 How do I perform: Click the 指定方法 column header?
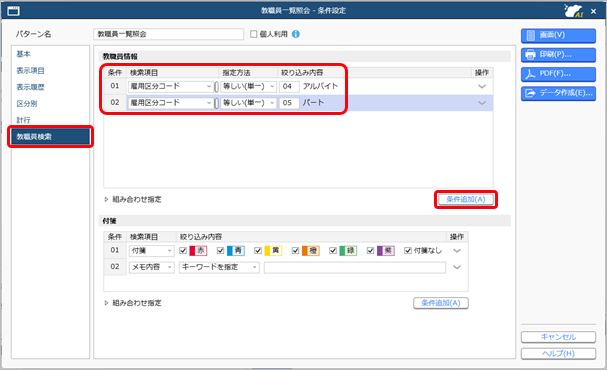coord(236,72)
